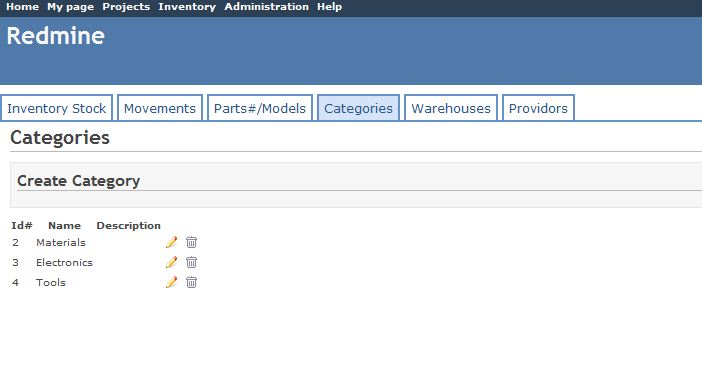The image size is (702, 376).
Task: Click id 2 in Materials row
Action: (x=16, y=242)
